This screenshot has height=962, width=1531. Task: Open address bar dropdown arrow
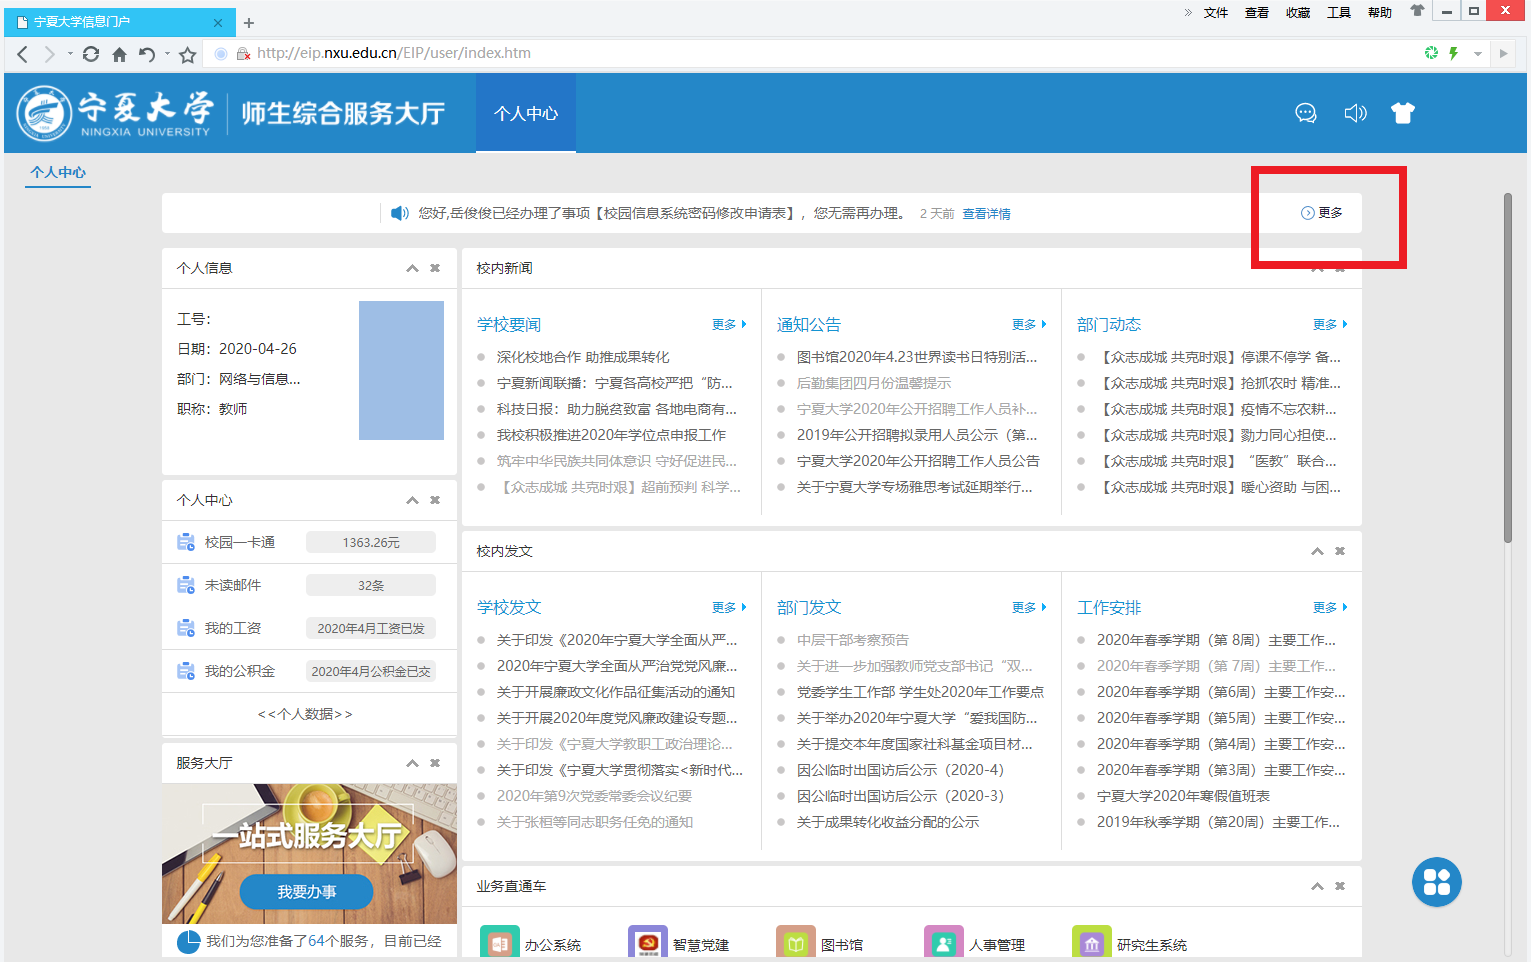click(x=1477, y=54)
